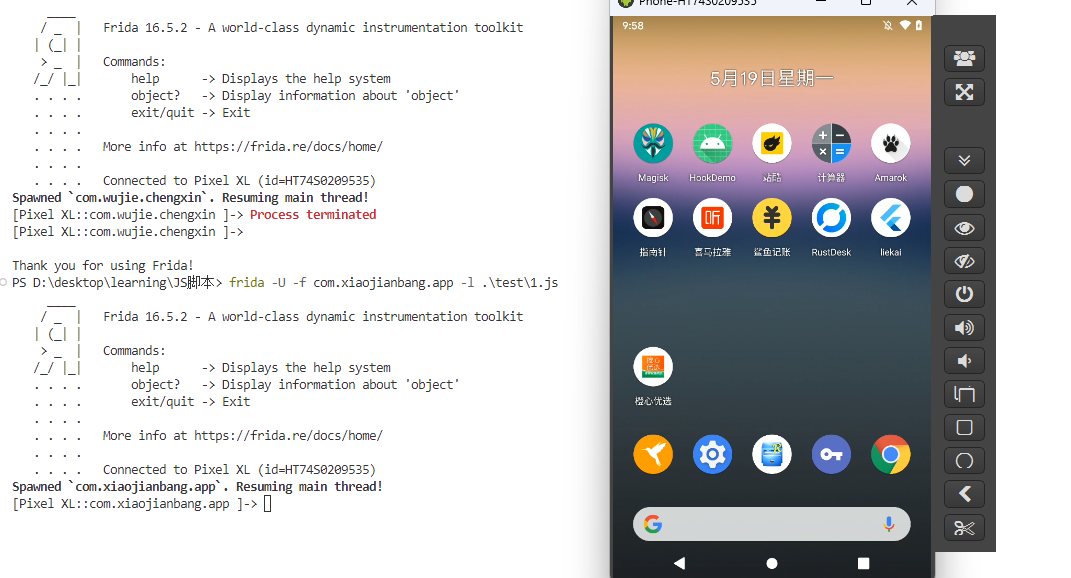Tap the Android home circle button
The width and height of the screenshot is (1071, 578).
[x=771, y=563]
